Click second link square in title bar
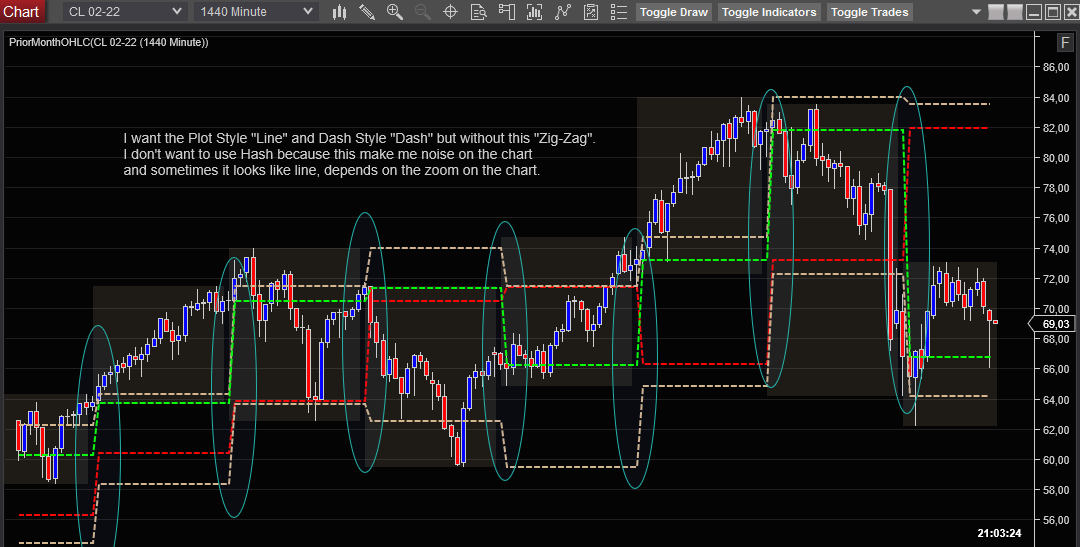 coord(1014,12)
